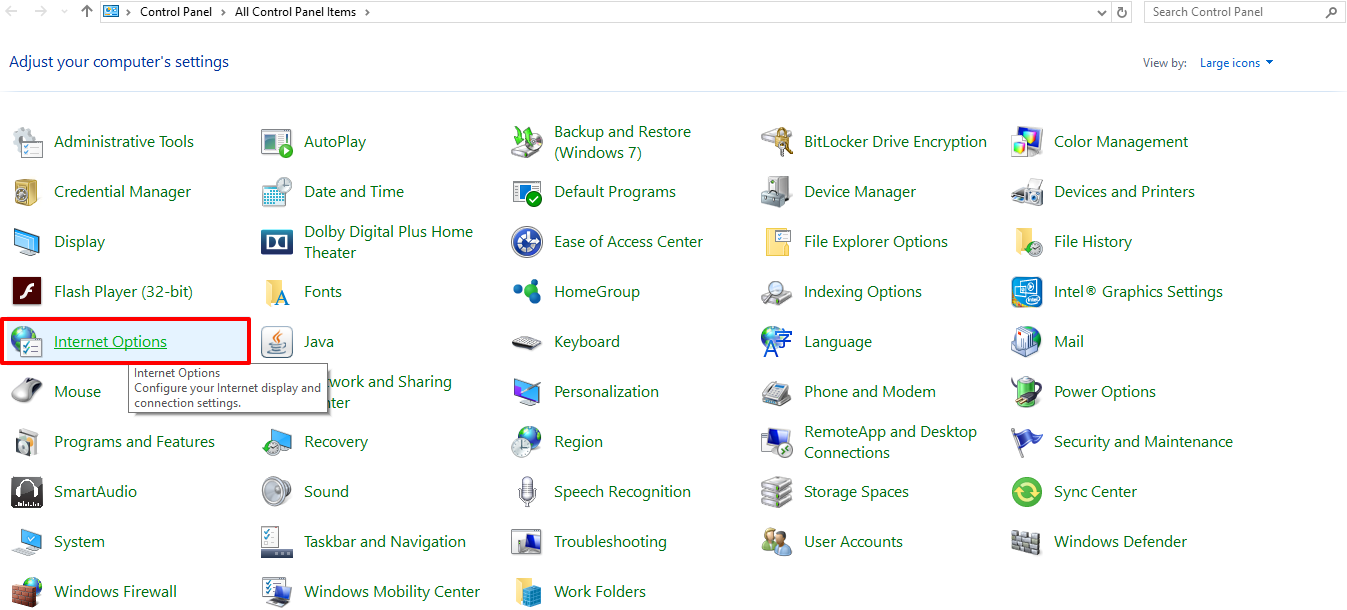Click the BitLocker Drive Encryption icon
Viewport: 1347px width, 610px height.
point(777,142)
